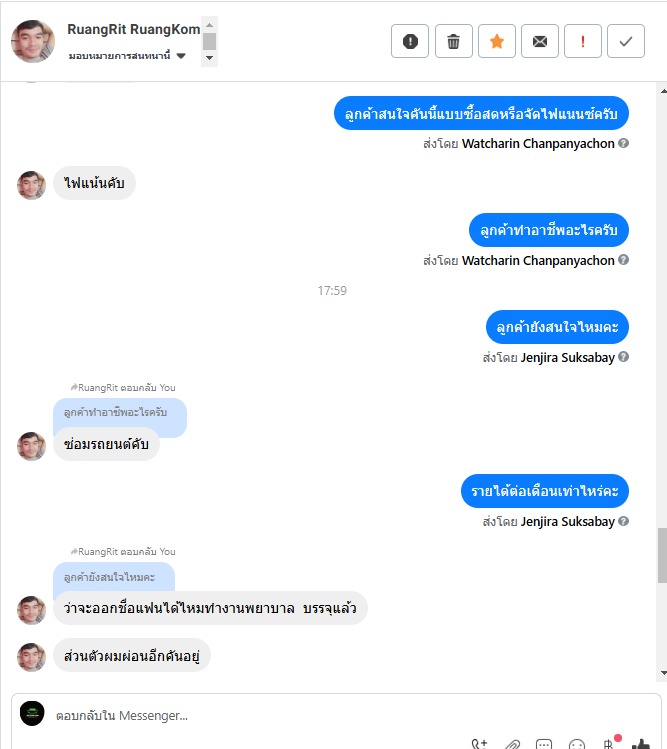Click the spam alert circle icon
Image resolution: width=667 pixels, height=749 pixels.
(409, 41)
